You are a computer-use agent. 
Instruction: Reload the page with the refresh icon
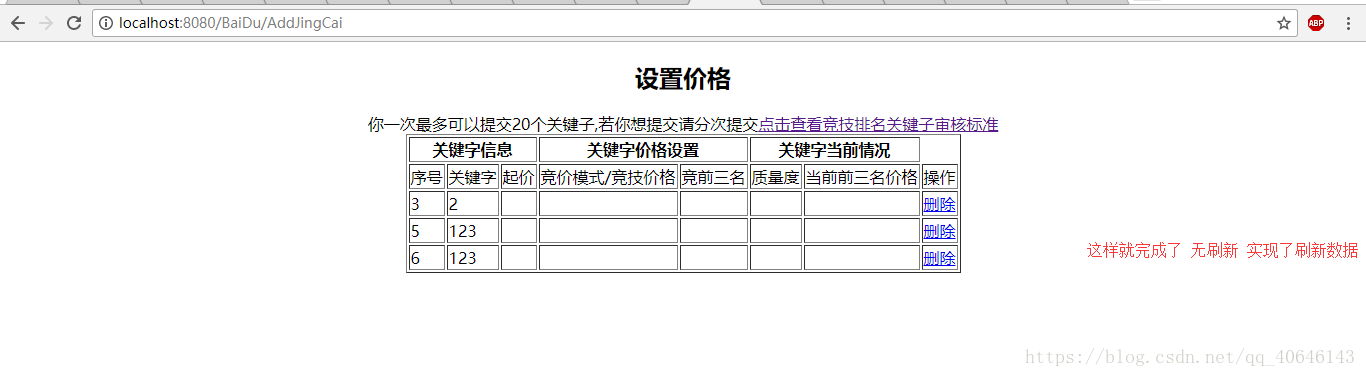pyautogui.click(x=74, y=23)
